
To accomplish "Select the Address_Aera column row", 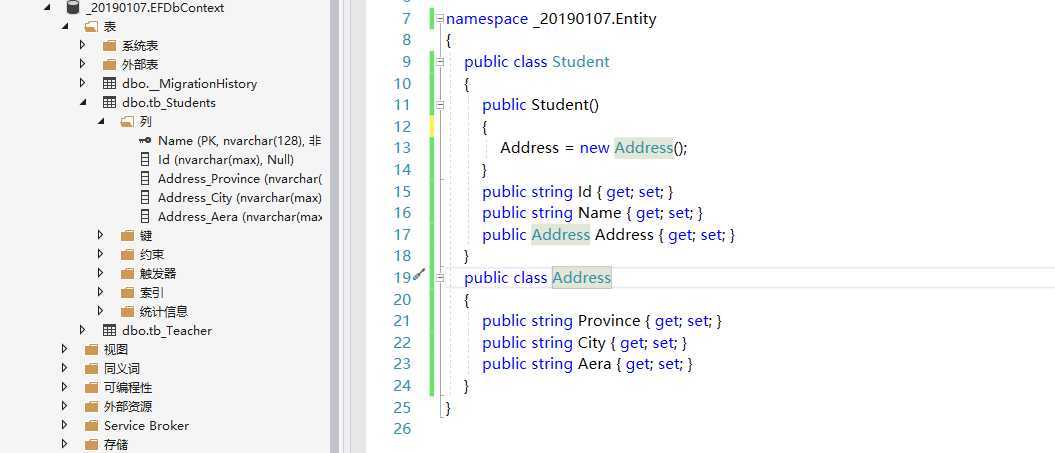I will tap(240, 216).
